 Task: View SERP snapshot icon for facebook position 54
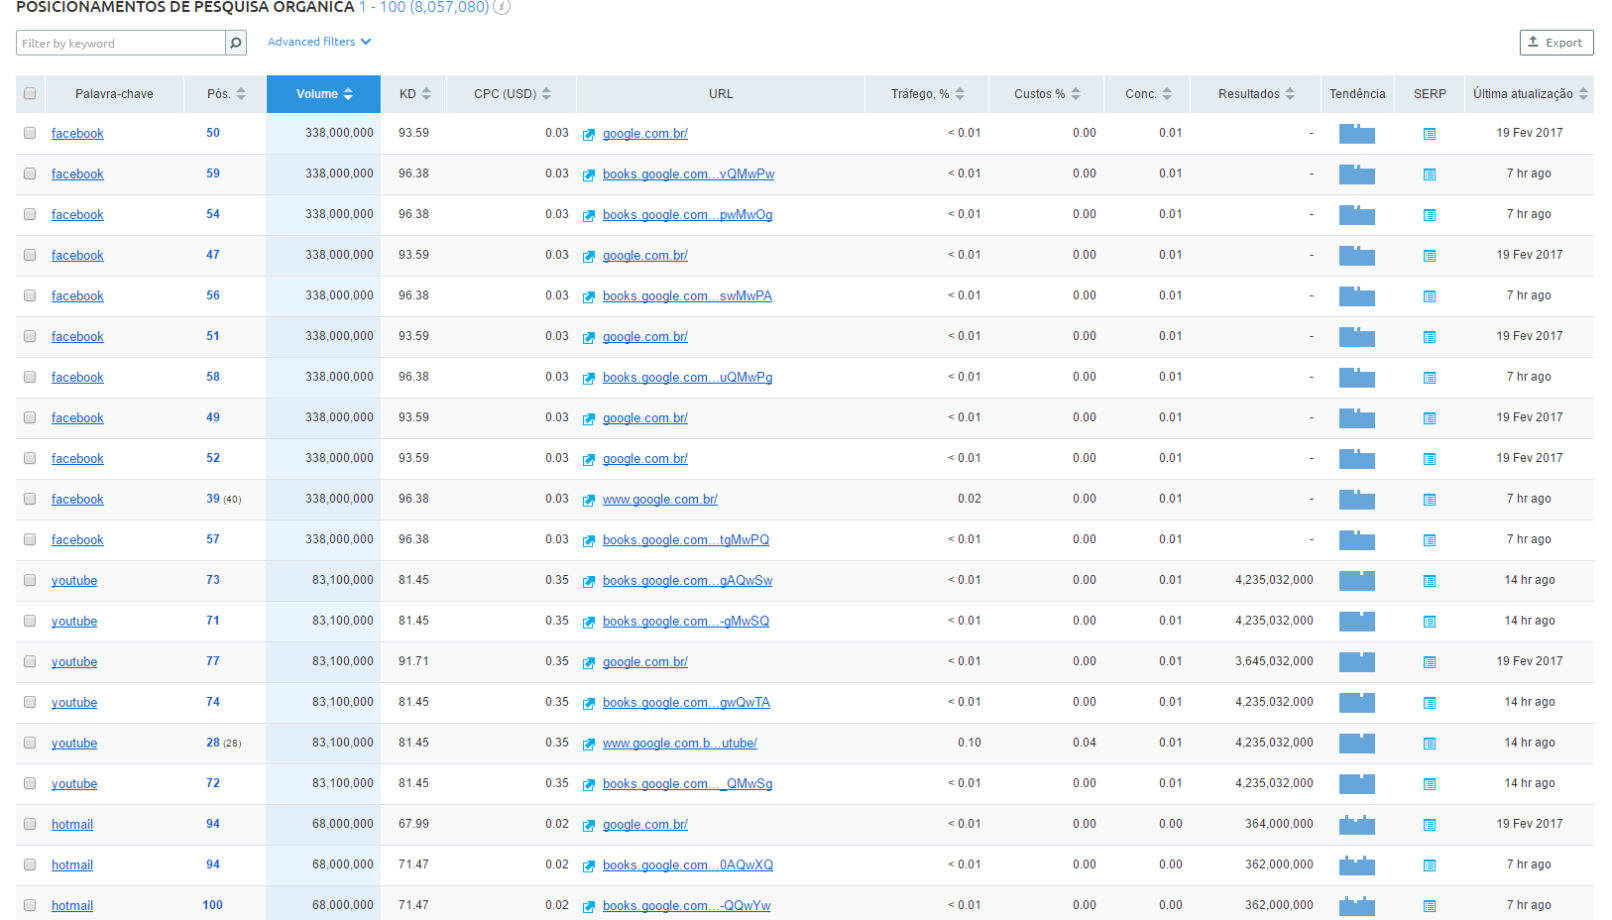coord(1429,215)
